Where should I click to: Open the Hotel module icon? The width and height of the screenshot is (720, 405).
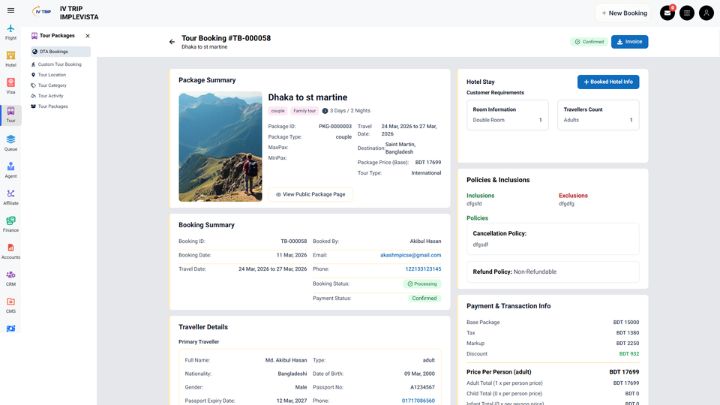[x=11, y=58]
